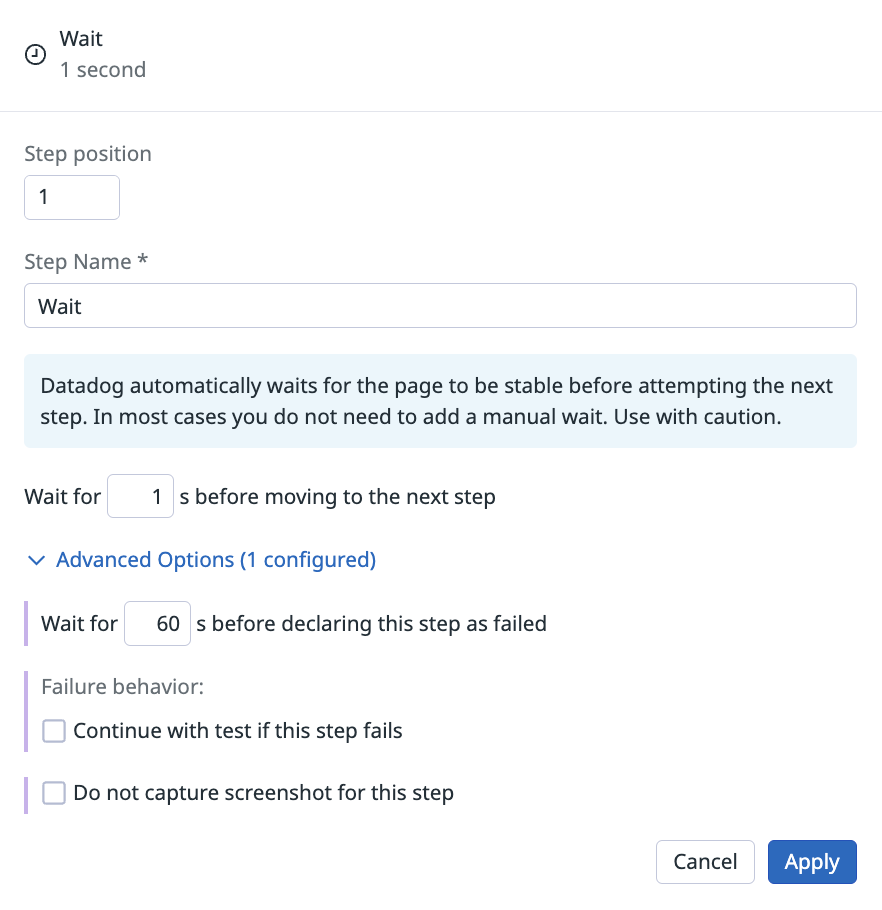
Task: Click the Failure behavior label
Action: coord(122,687)
